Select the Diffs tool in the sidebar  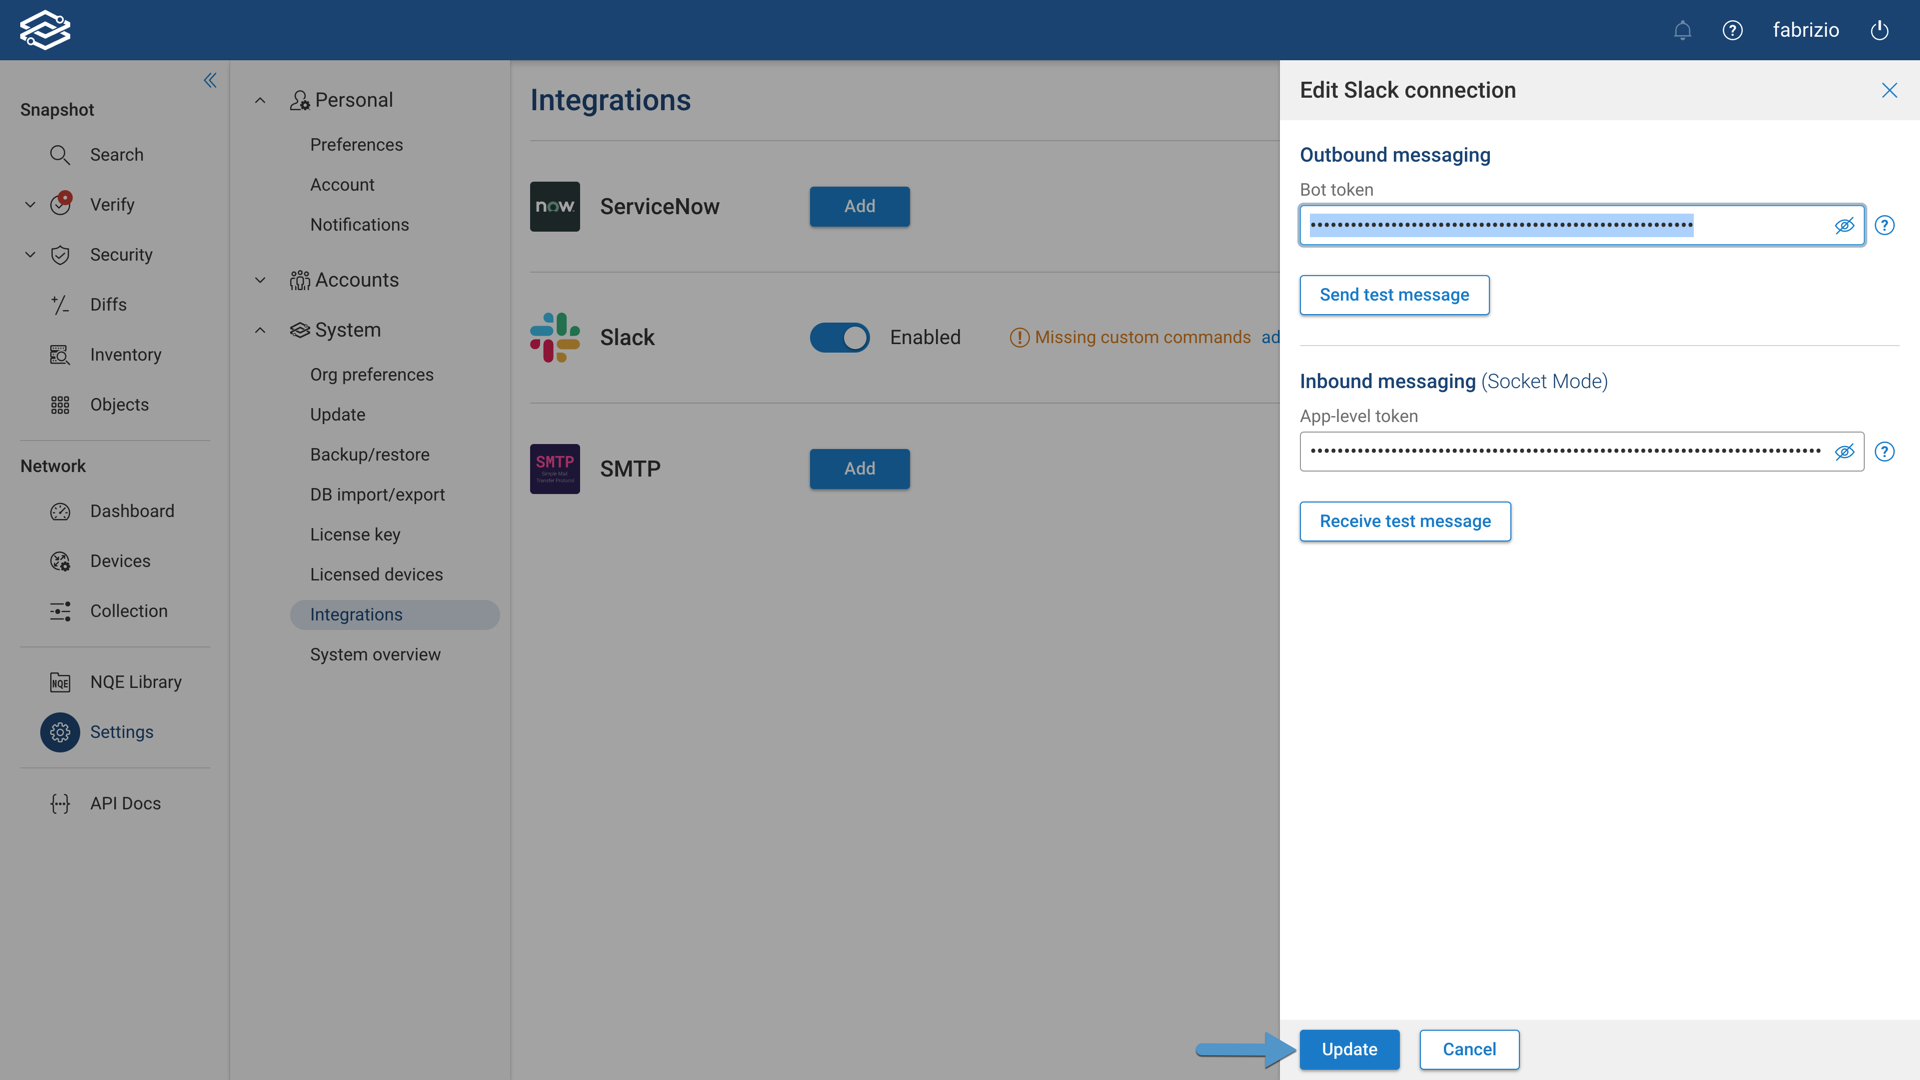(108, 304)
